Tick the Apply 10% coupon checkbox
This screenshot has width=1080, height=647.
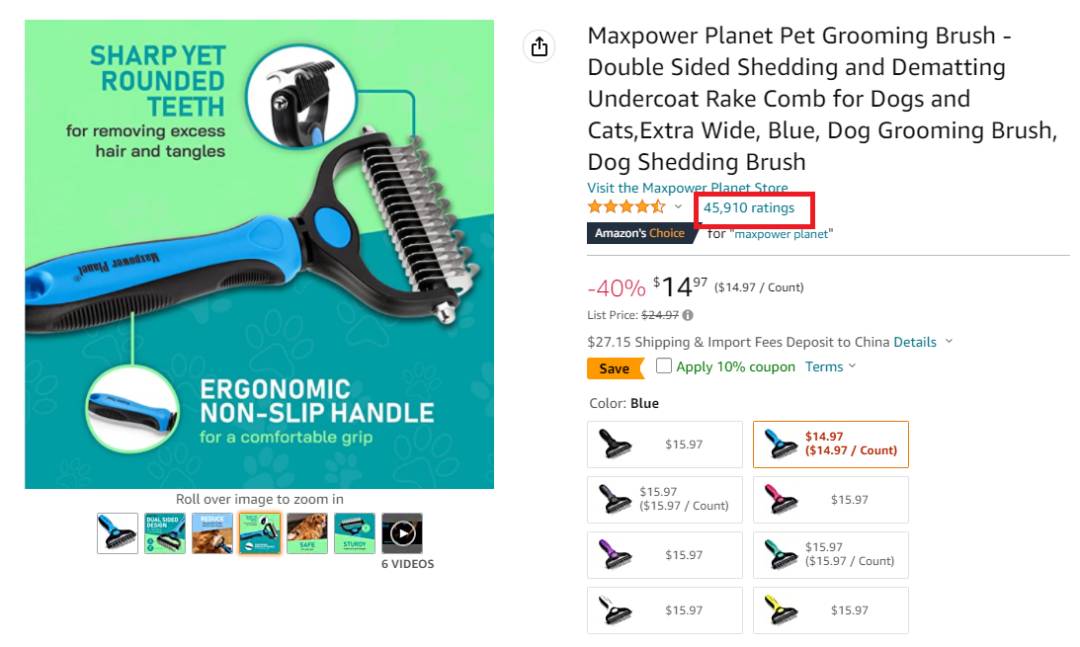click(663, 366)
